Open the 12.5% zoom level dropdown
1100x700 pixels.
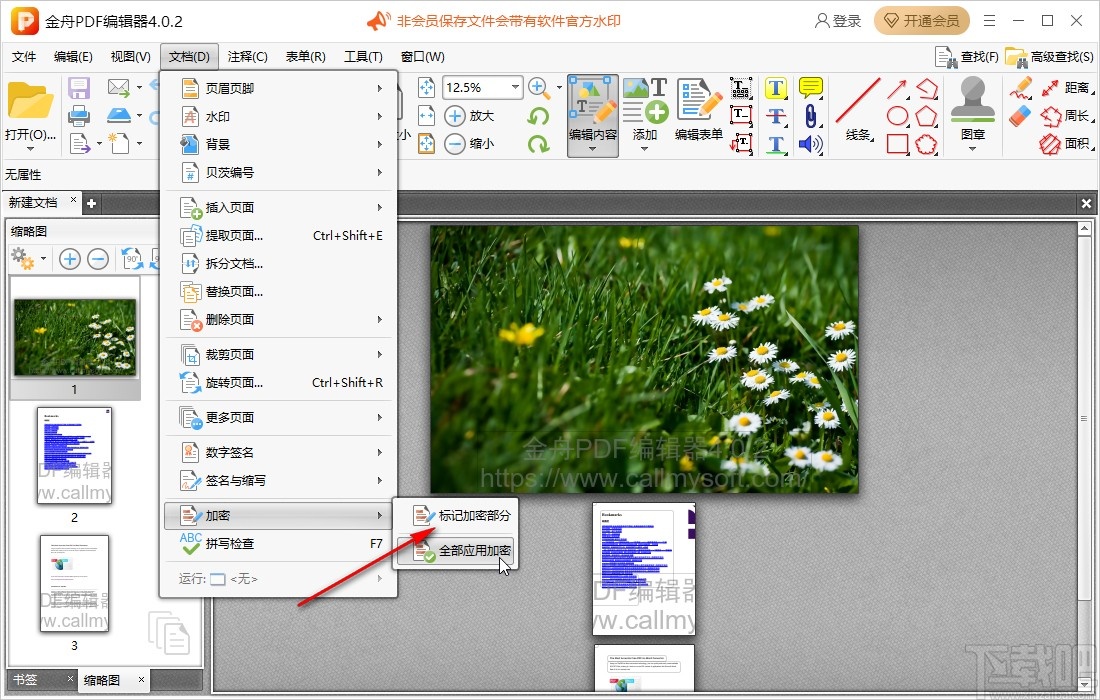click(x=516, y=87)
